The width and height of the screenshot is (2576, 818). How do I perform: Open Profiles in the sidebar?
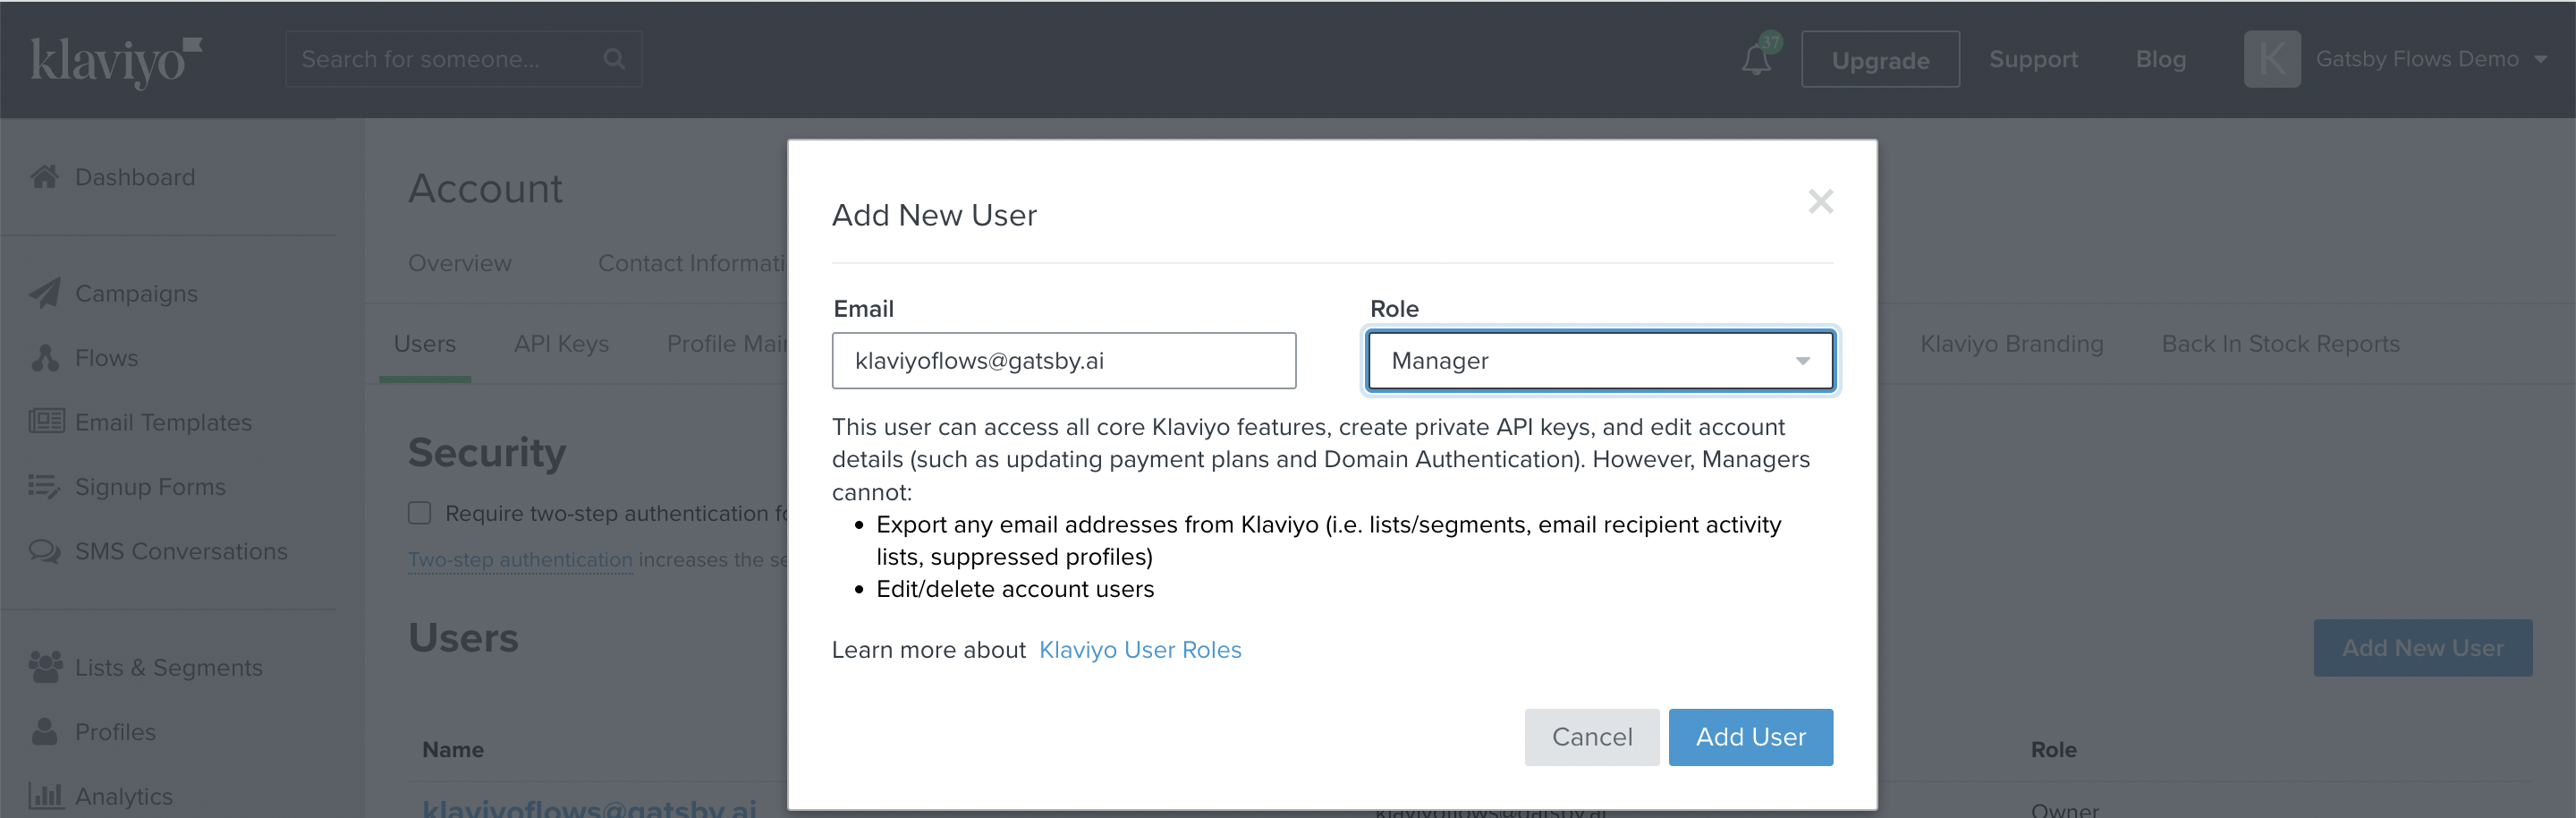click(115, 732)
